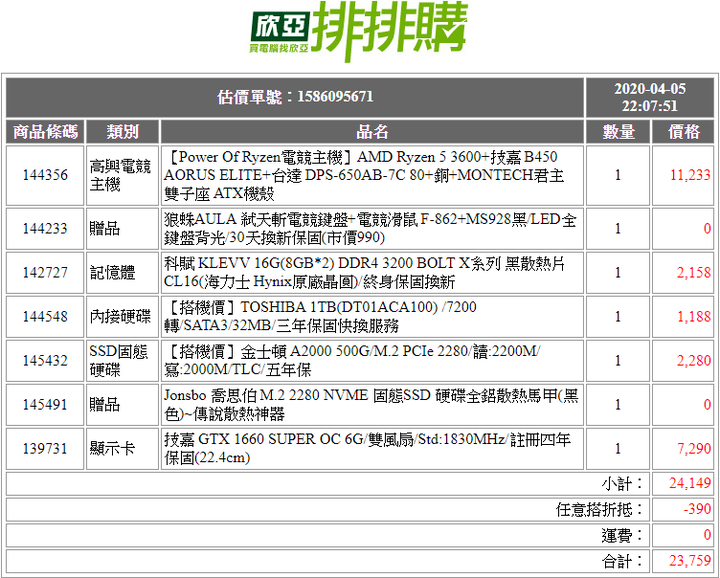Click the date 2020-04-05 22:07:51
The width and height of the screenshot is (720, 578).
(x=650, y=97)
